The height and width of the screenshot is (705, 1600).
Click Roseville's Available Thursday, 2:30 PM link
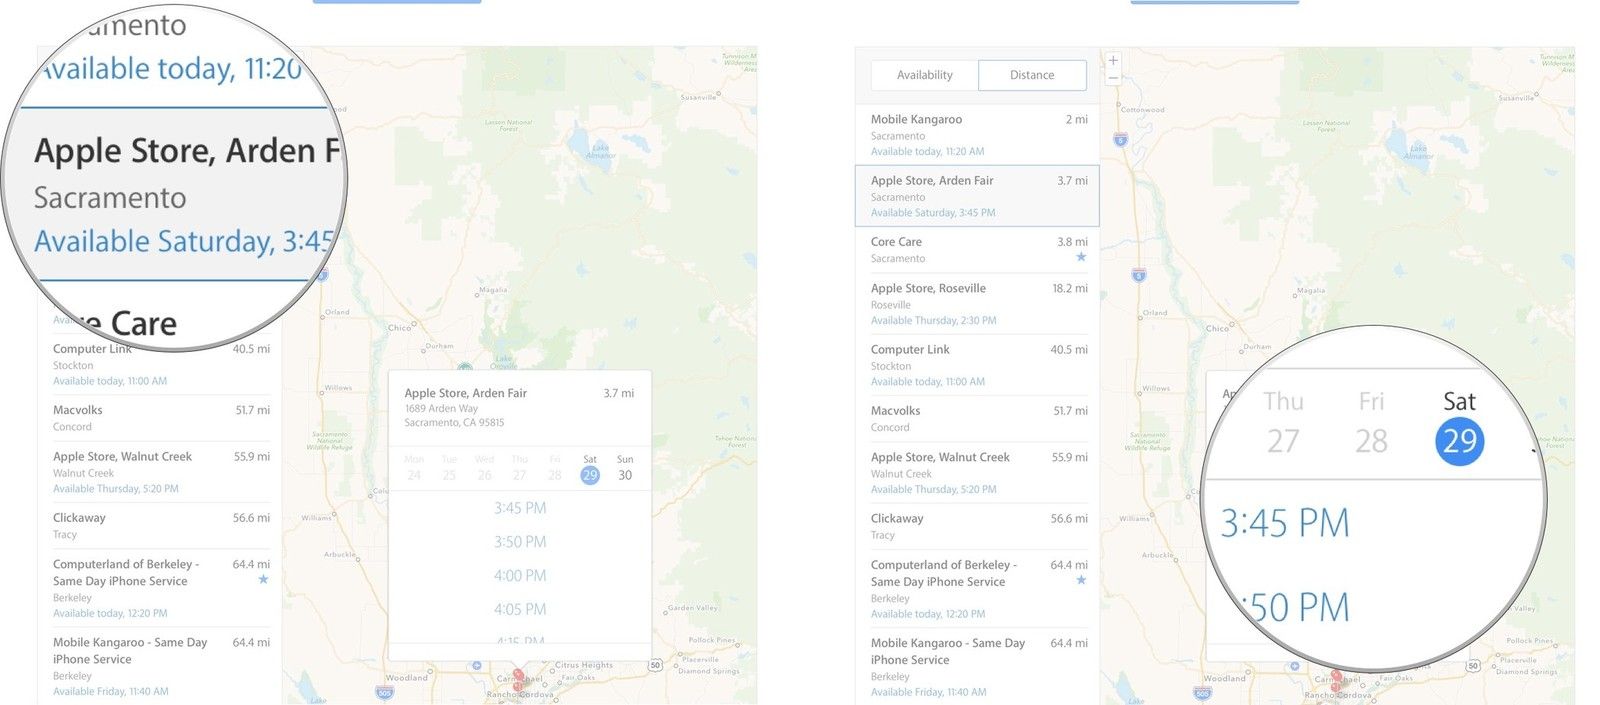tap(933, 321)
